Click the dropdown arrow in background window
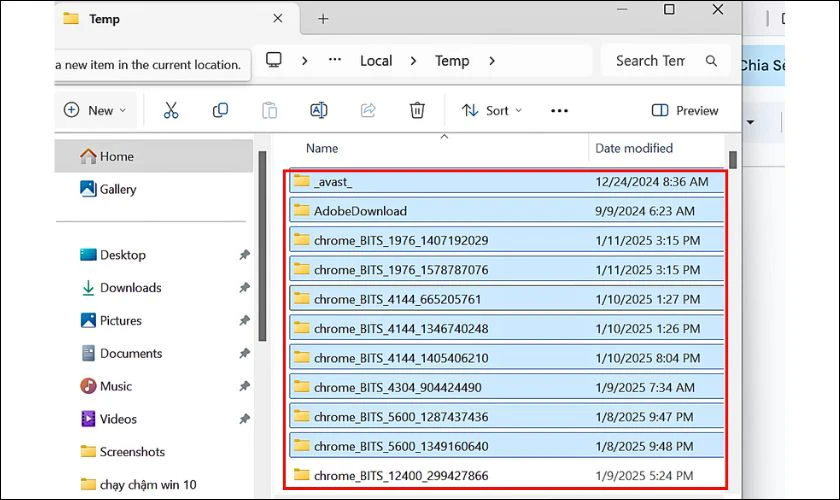The image size is (840, 500). pos(750,122)
